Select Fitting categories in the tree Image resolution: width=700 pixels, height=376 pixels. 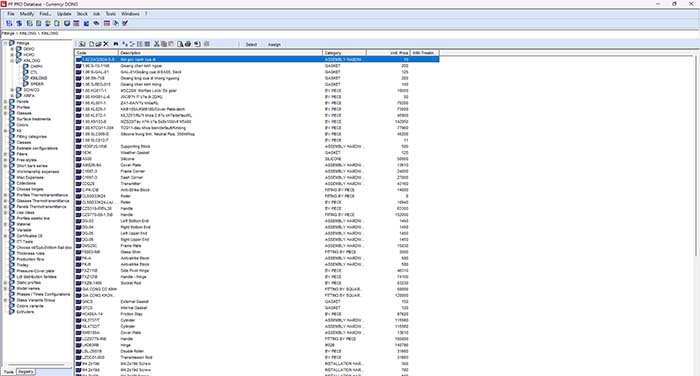[31, 137]
